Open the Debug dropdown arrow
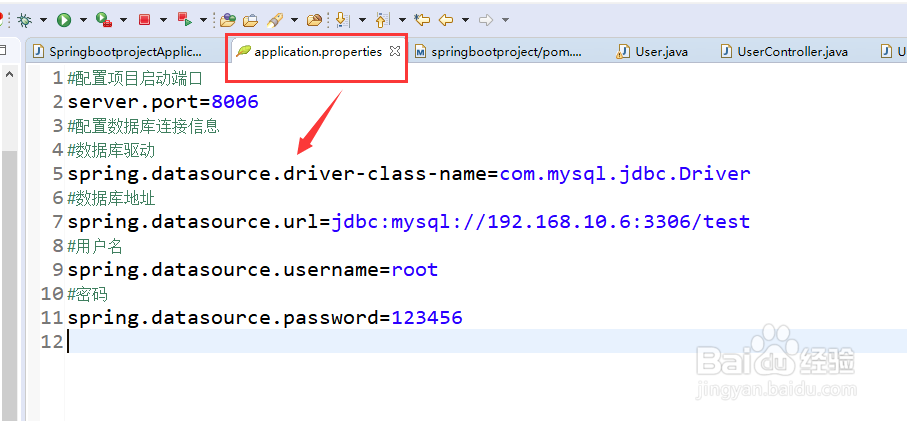This screenshot has height=421, width=907. coord(43,20)
